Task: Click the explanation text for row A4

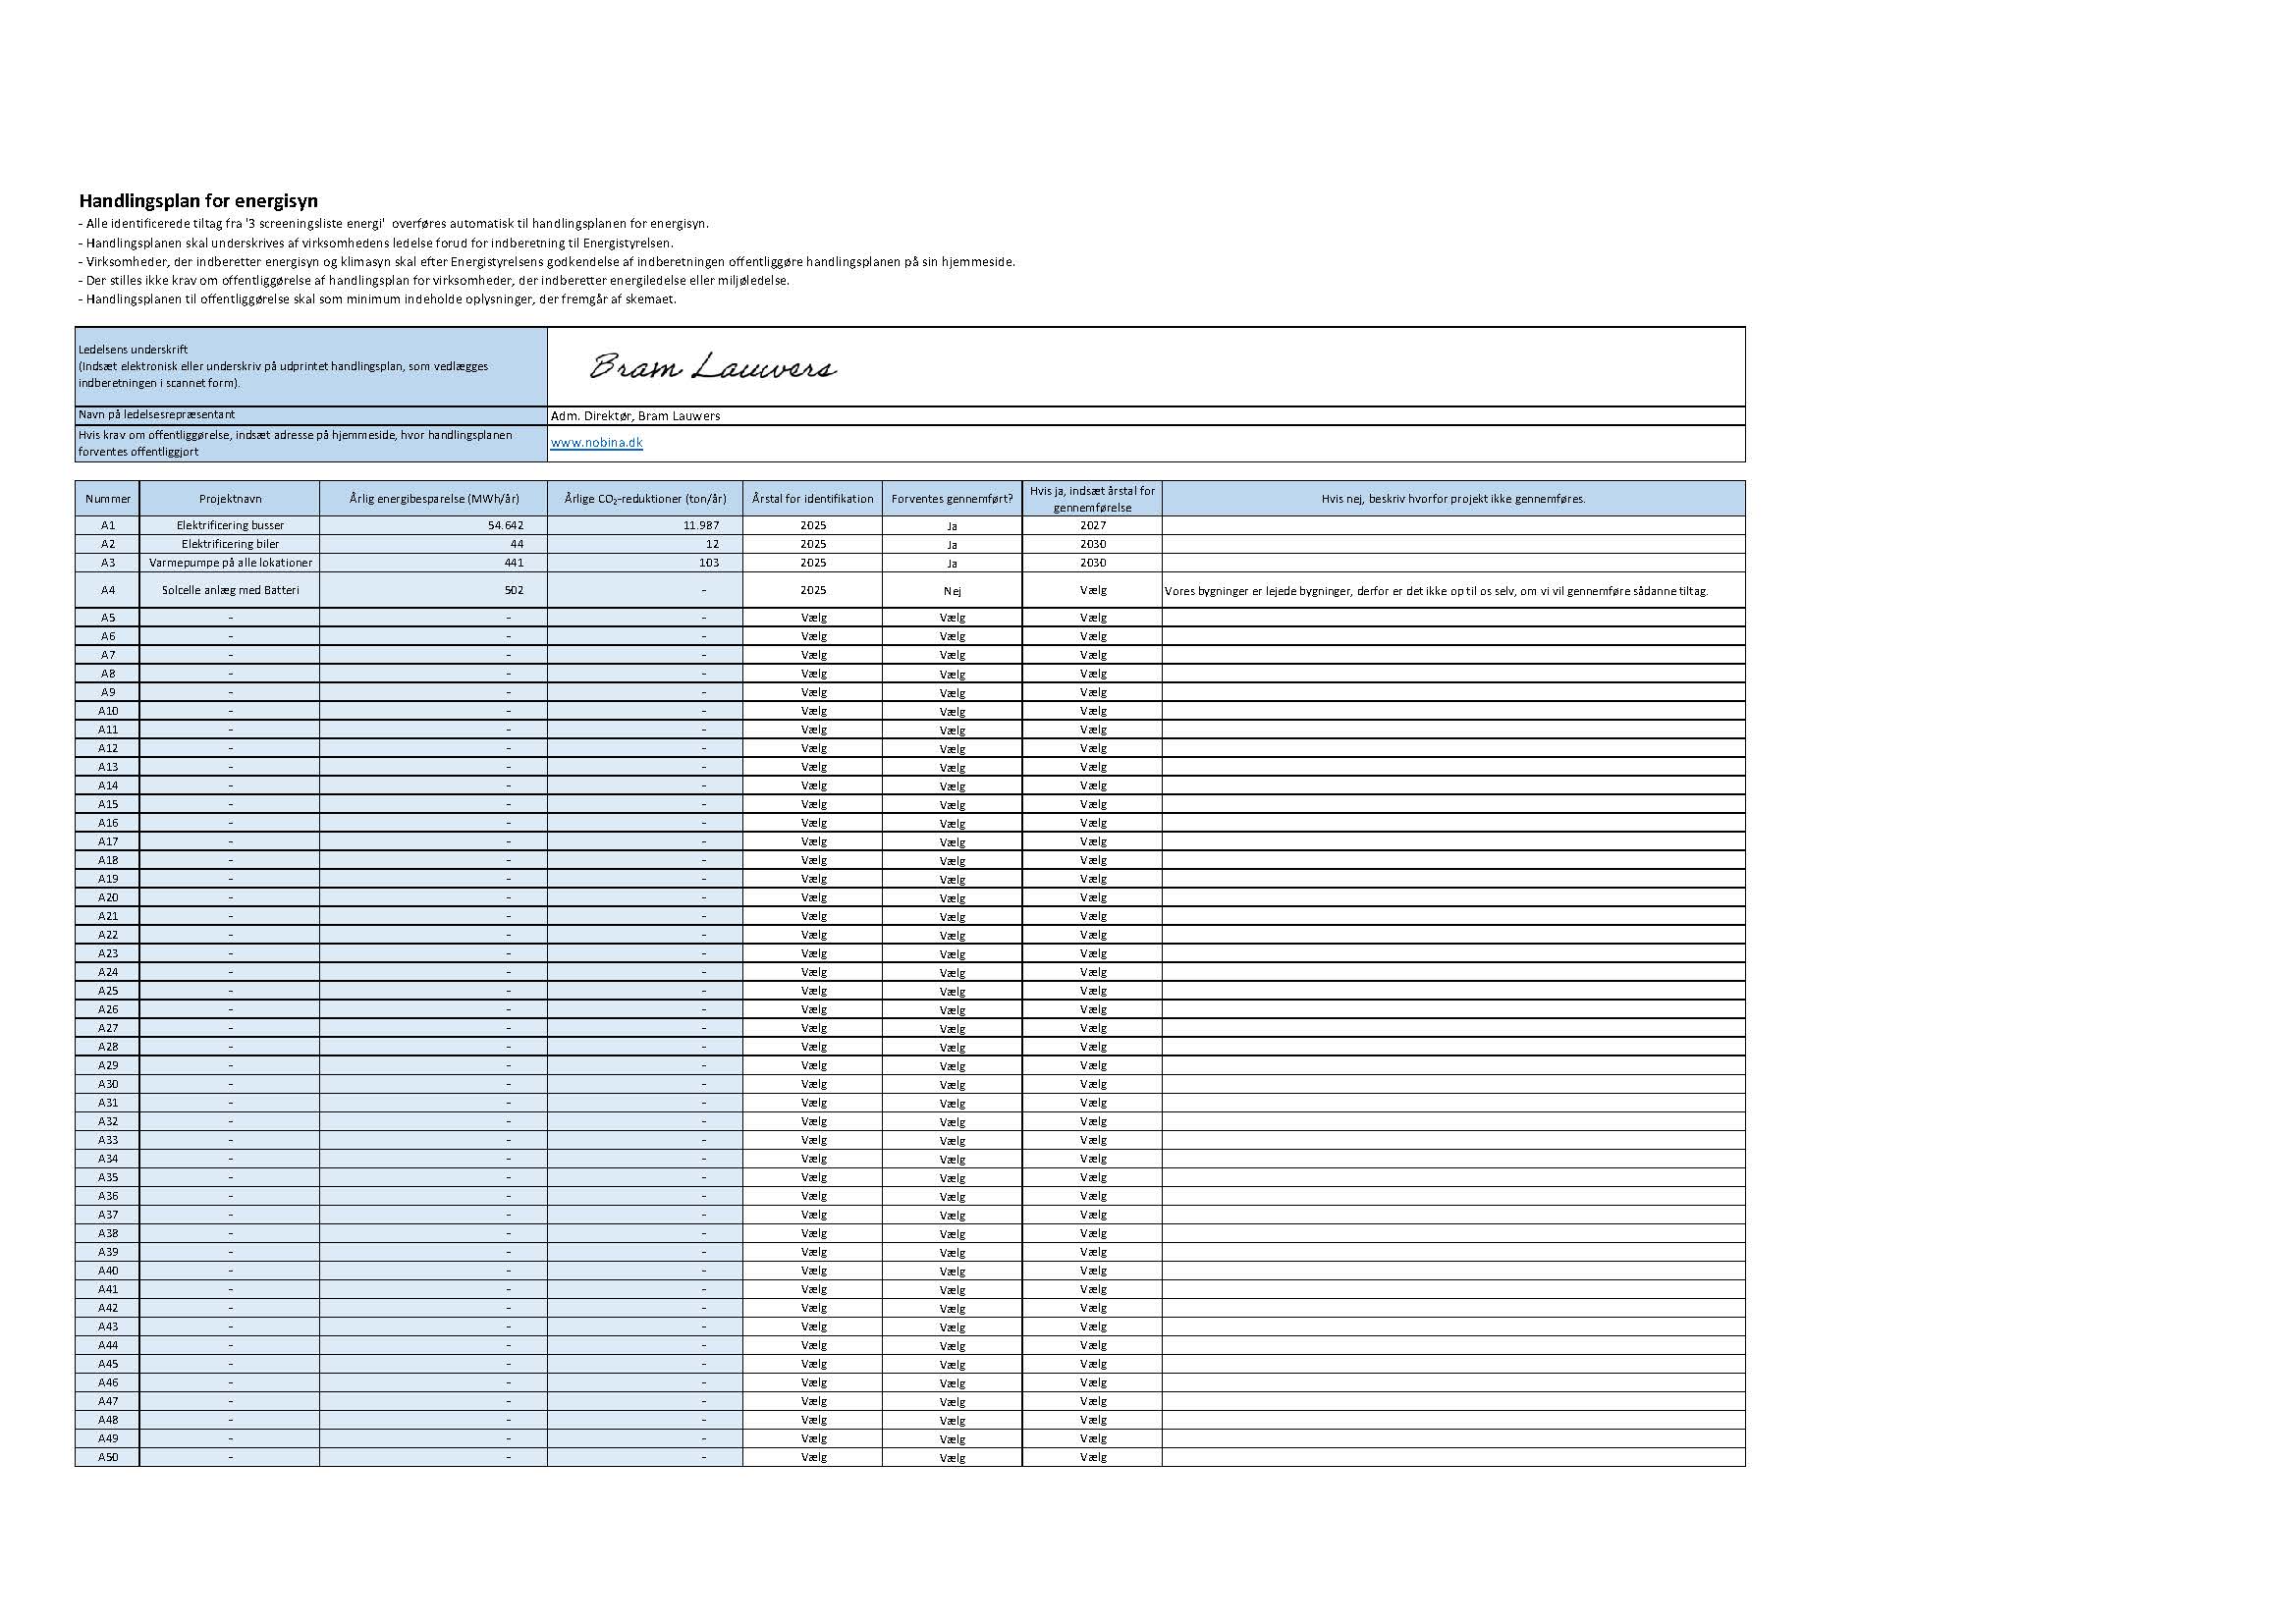Action: tap(1436, 592)
